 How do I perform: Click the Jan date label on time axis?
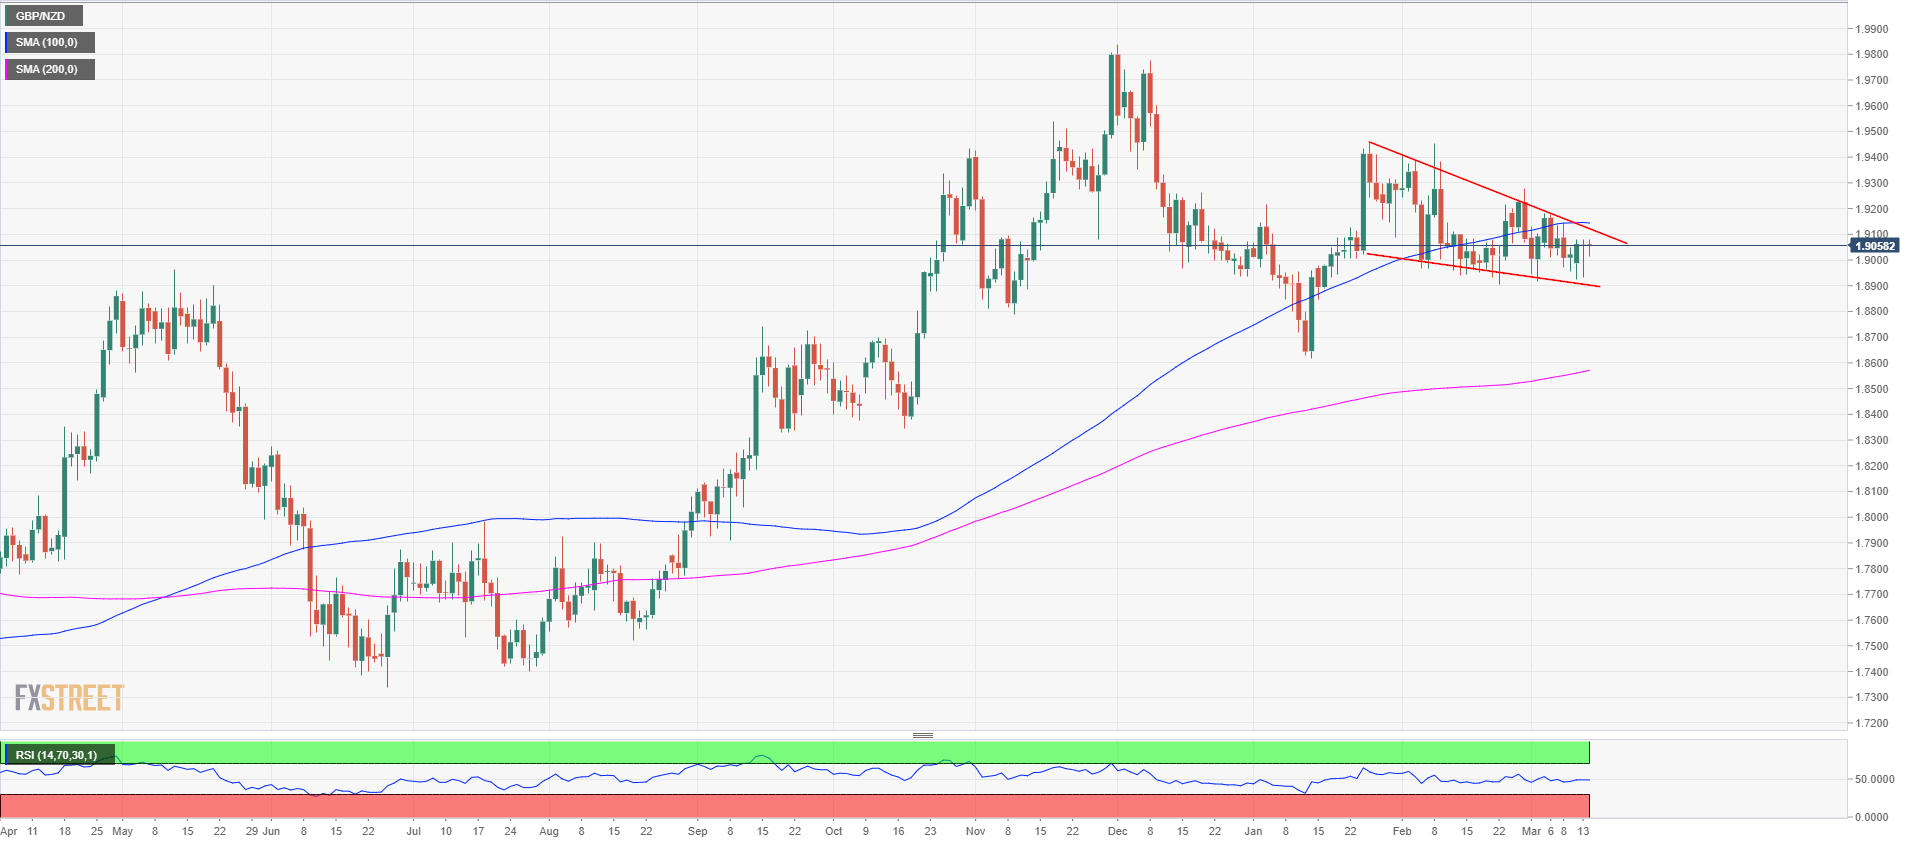coord(1254,831)
